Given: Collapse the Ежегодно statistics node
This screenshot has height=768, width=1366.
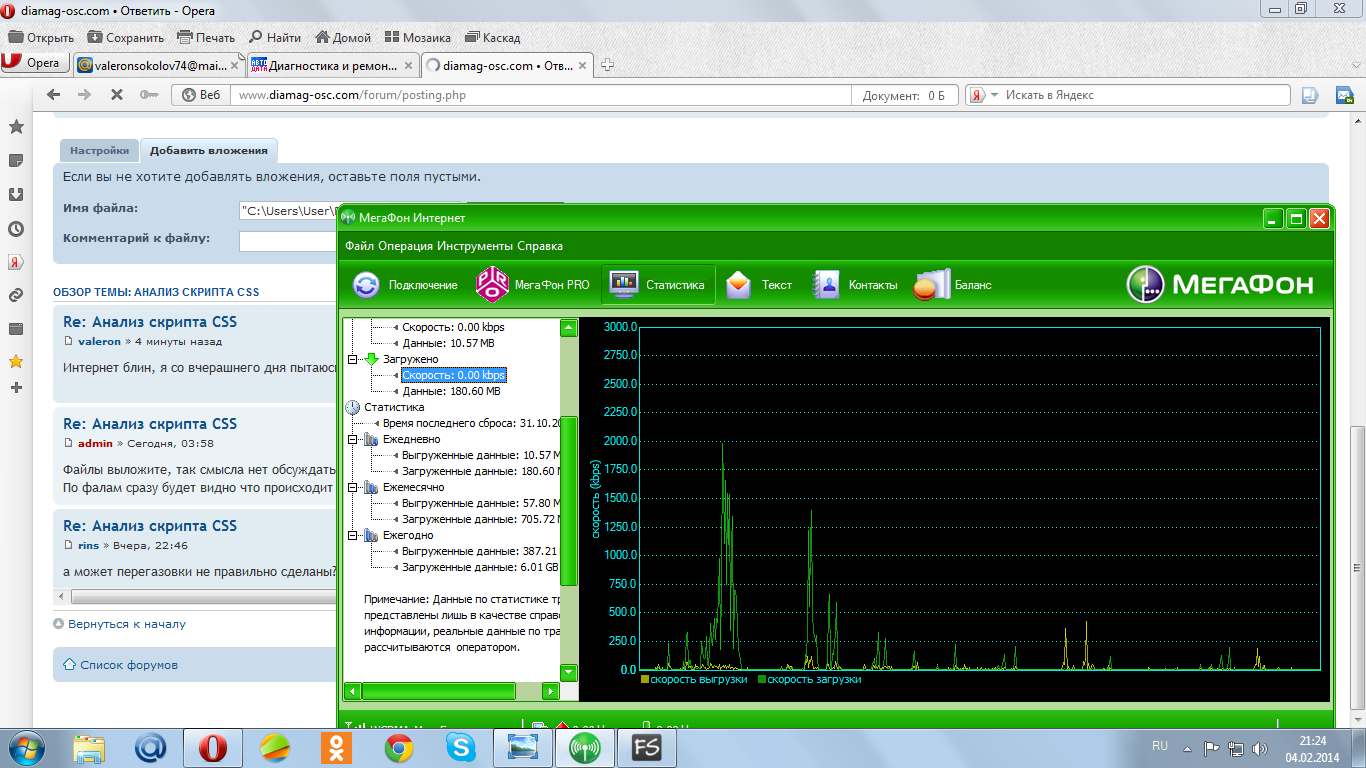Looking at the screenshot, I should pyautogui.click(x=352, y=535).
